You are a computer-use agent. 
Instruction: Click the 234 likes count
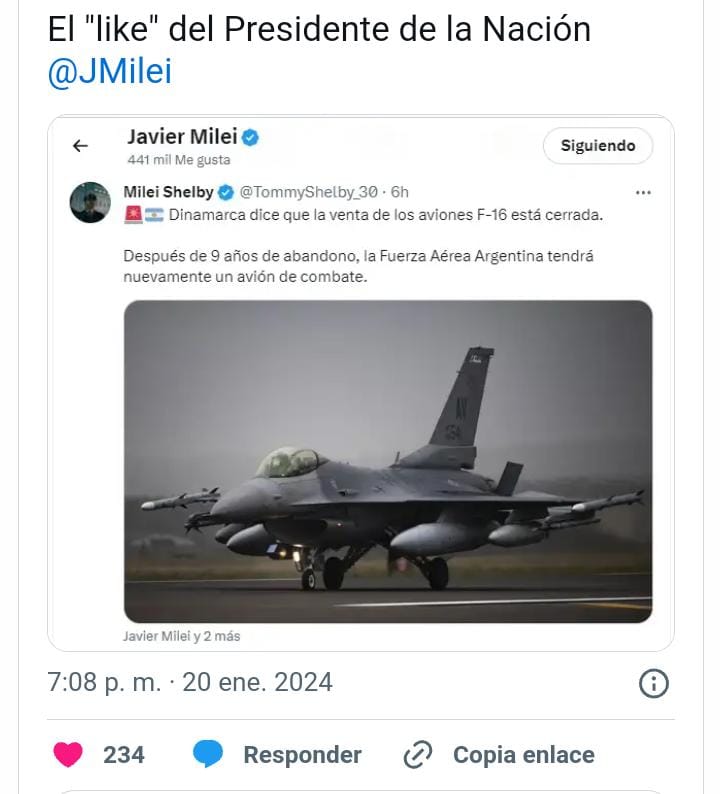tap(124, 754)
